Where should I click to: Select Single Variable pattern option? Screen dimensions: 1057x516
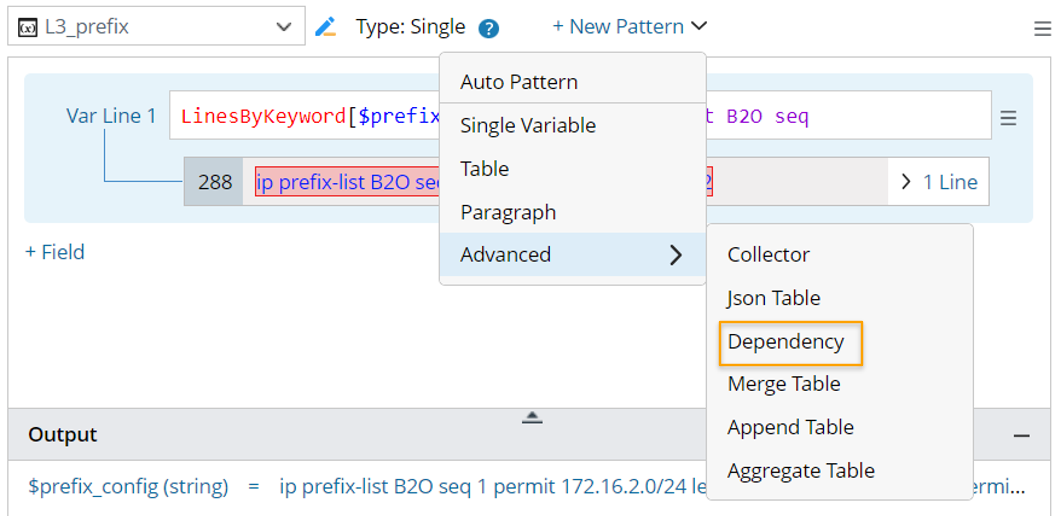(528, 125)
